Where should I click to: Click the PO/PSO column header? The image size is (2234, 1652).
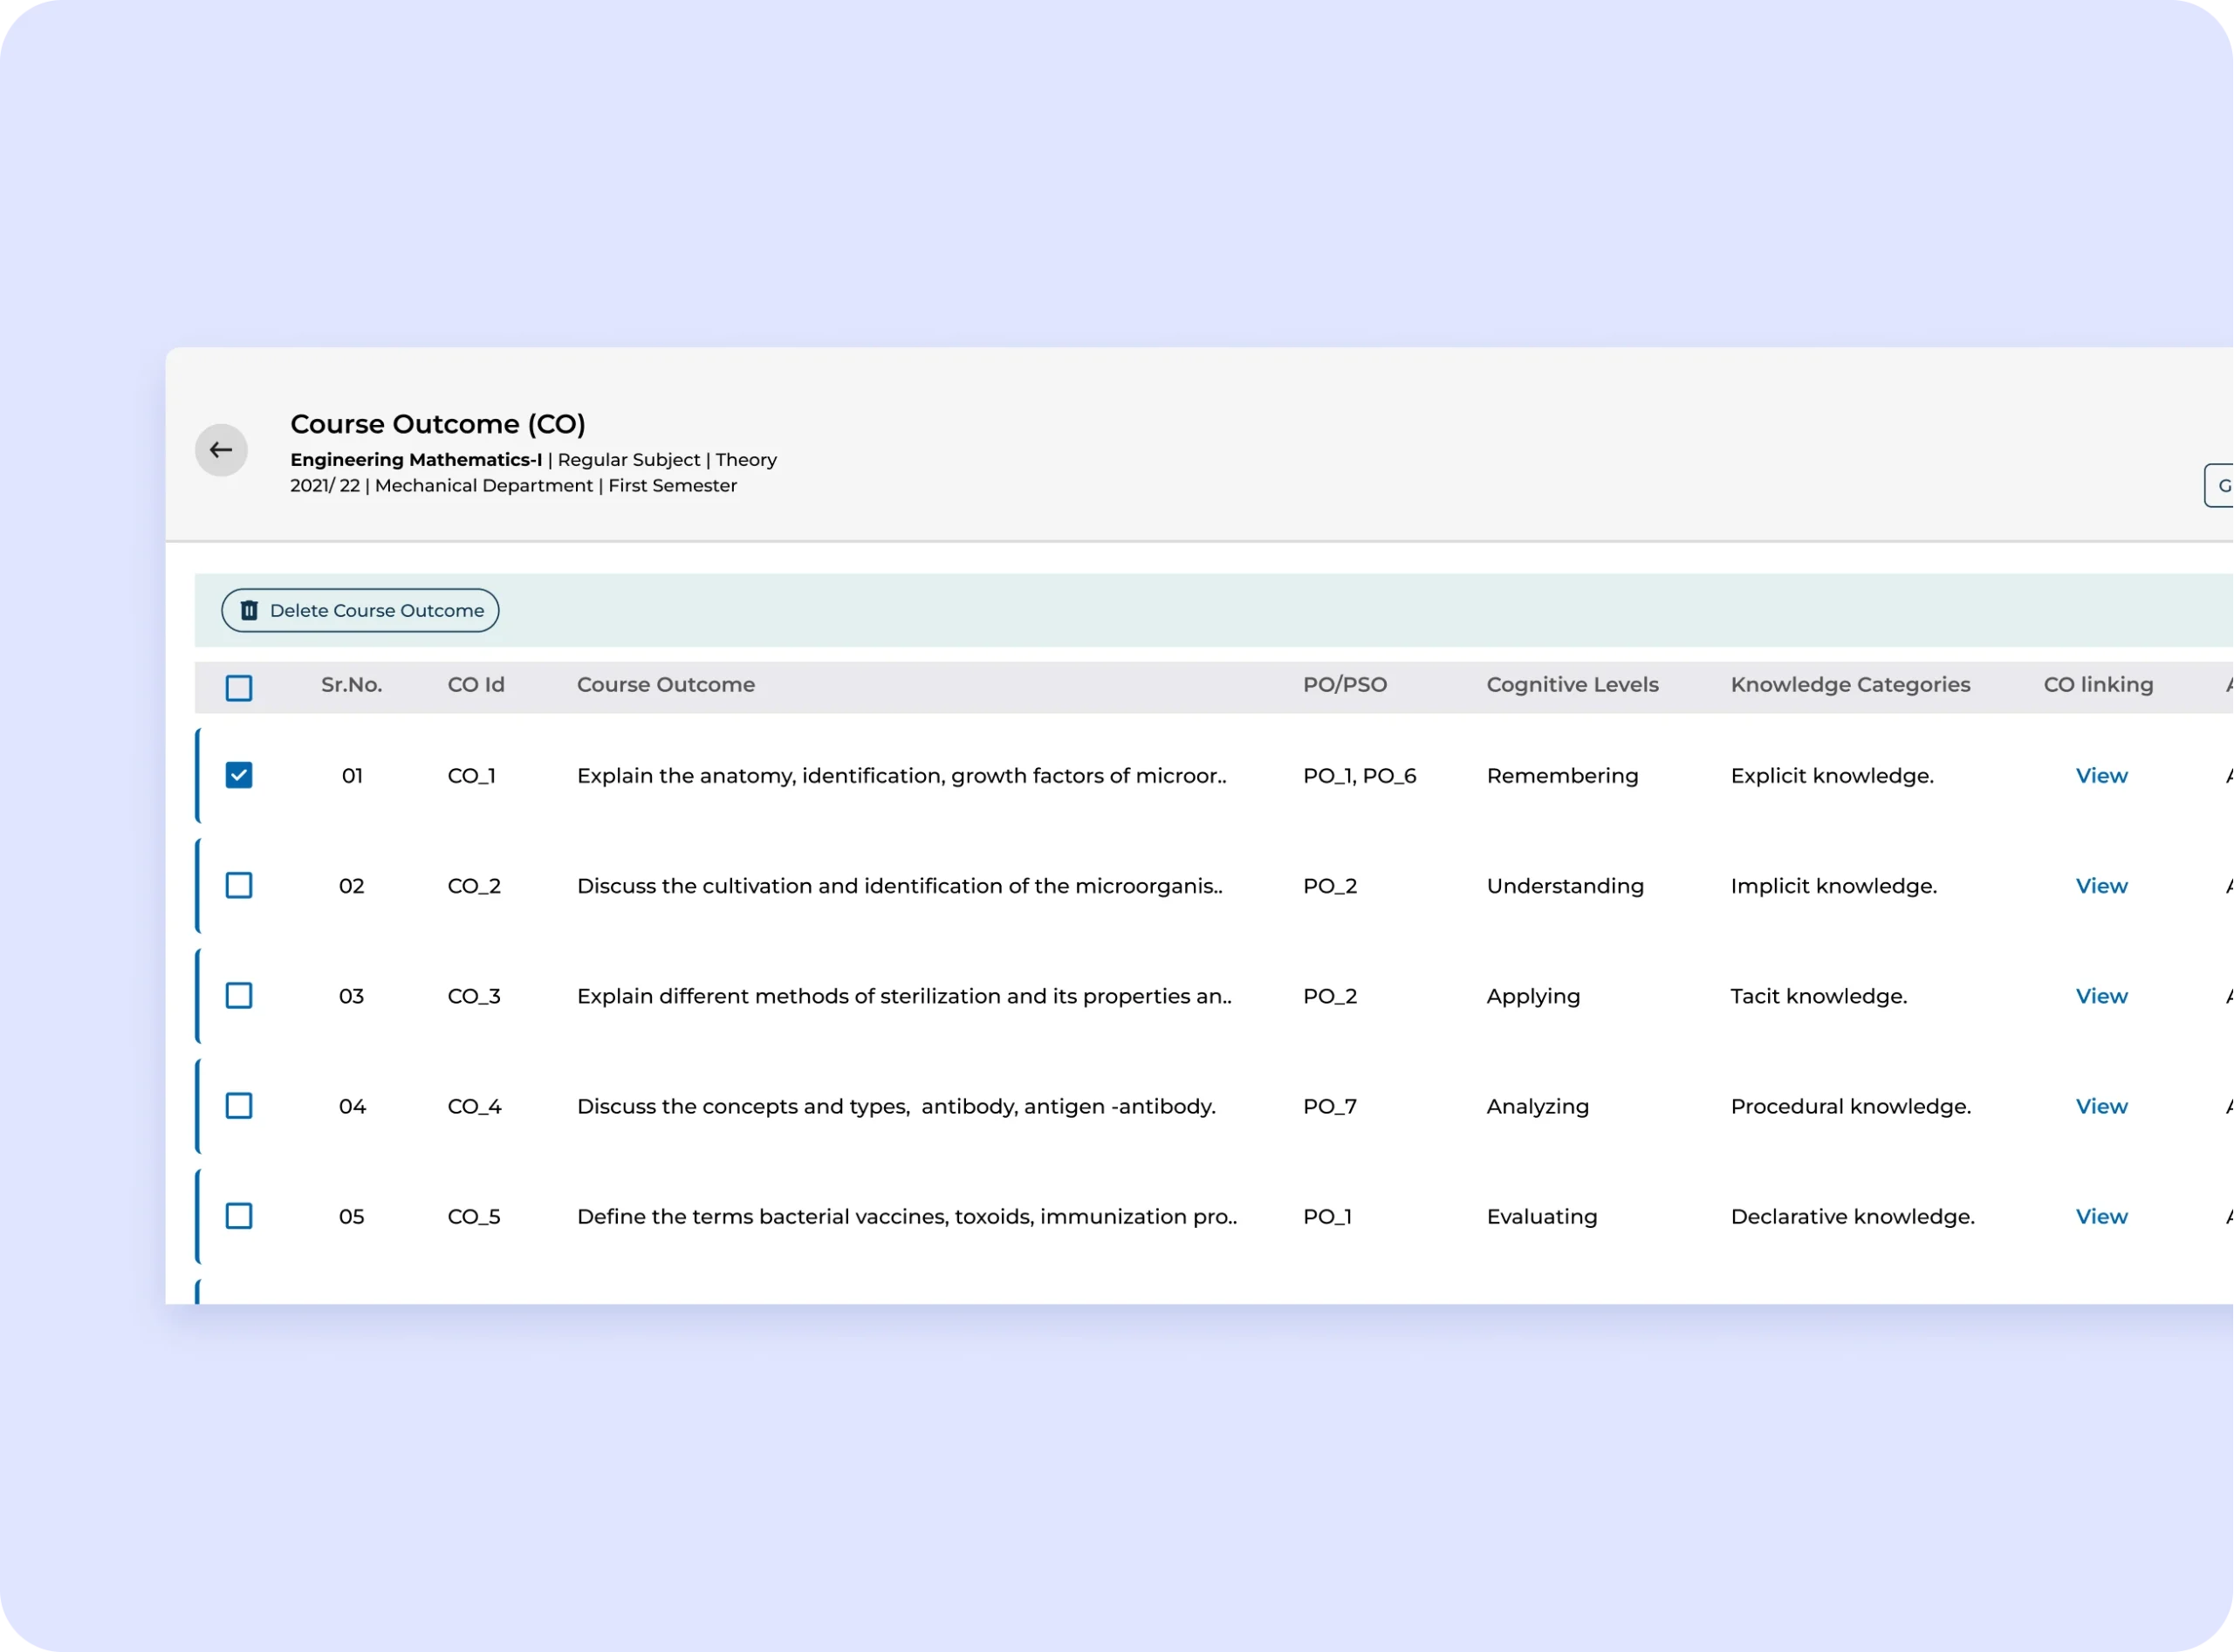click(x=1344, y=685)
